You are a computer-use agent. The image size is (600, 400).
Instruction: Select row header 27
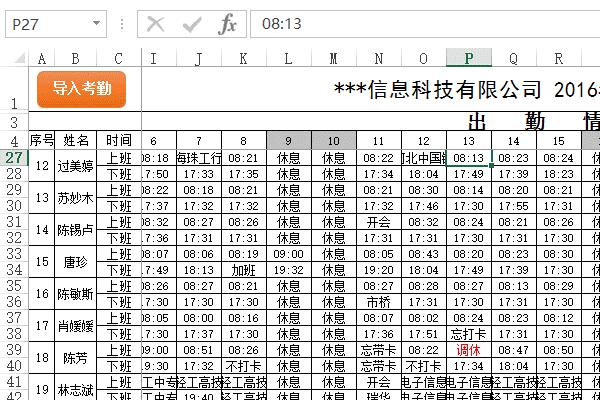[x=14, y=158]
